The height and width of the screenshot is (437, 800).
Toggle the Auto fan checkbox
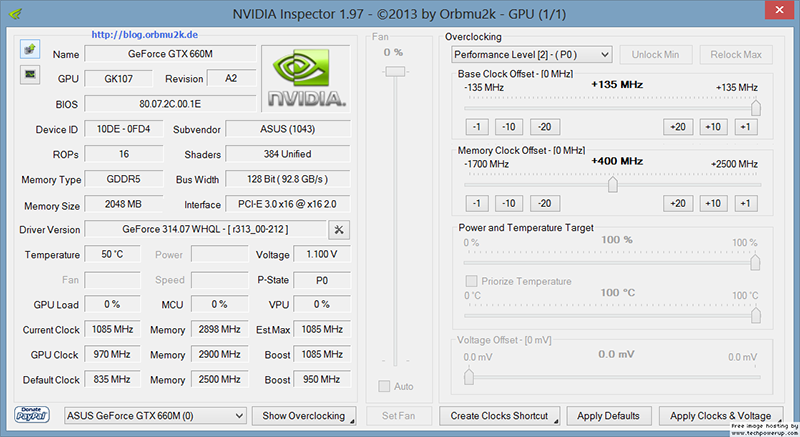384,387
